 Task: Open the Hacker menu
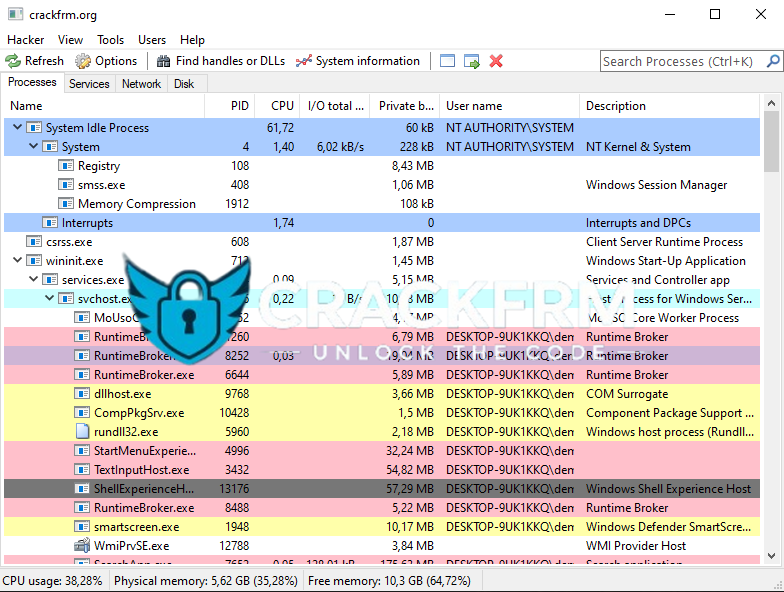tap(26, 40)
